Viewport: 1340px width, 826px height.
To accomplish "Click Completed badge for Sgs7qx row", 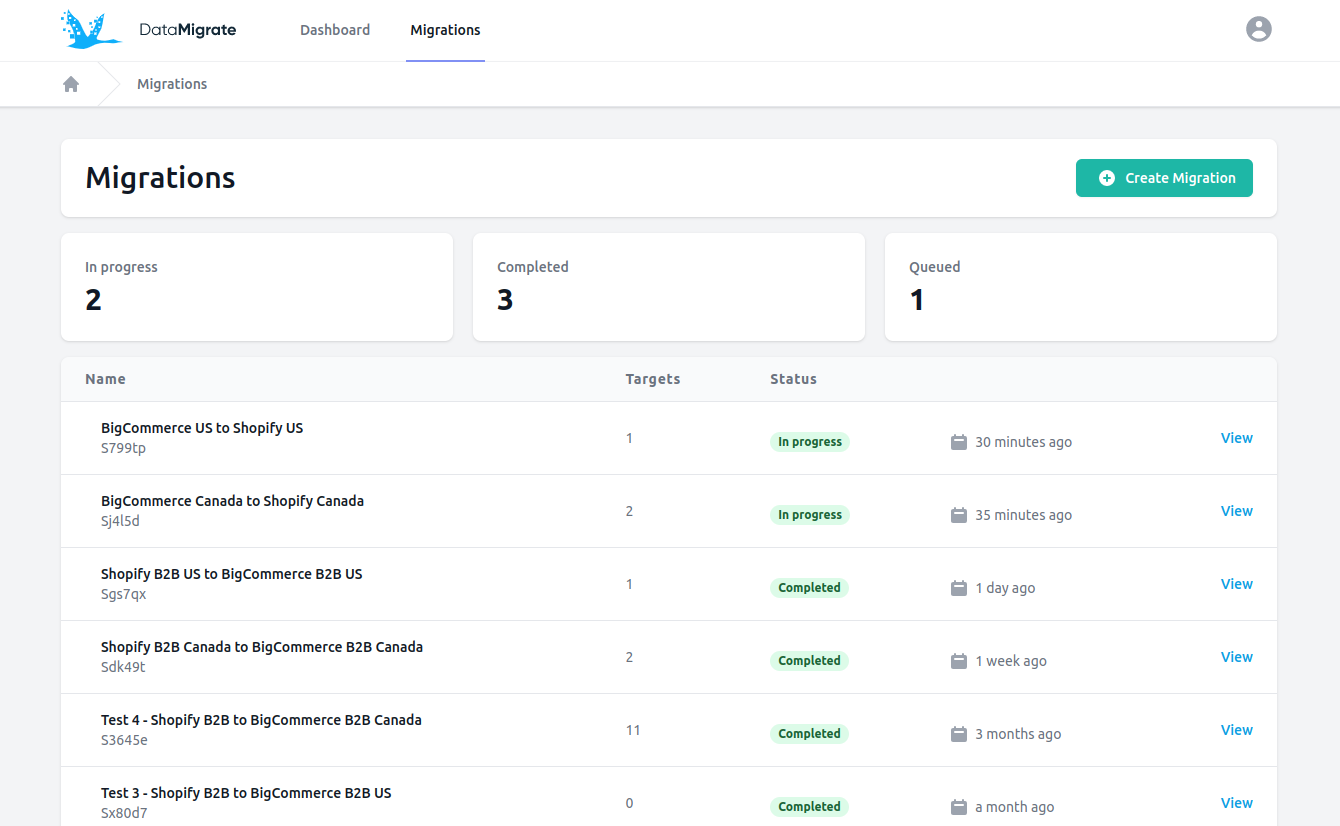I will (x=809, y=588).
